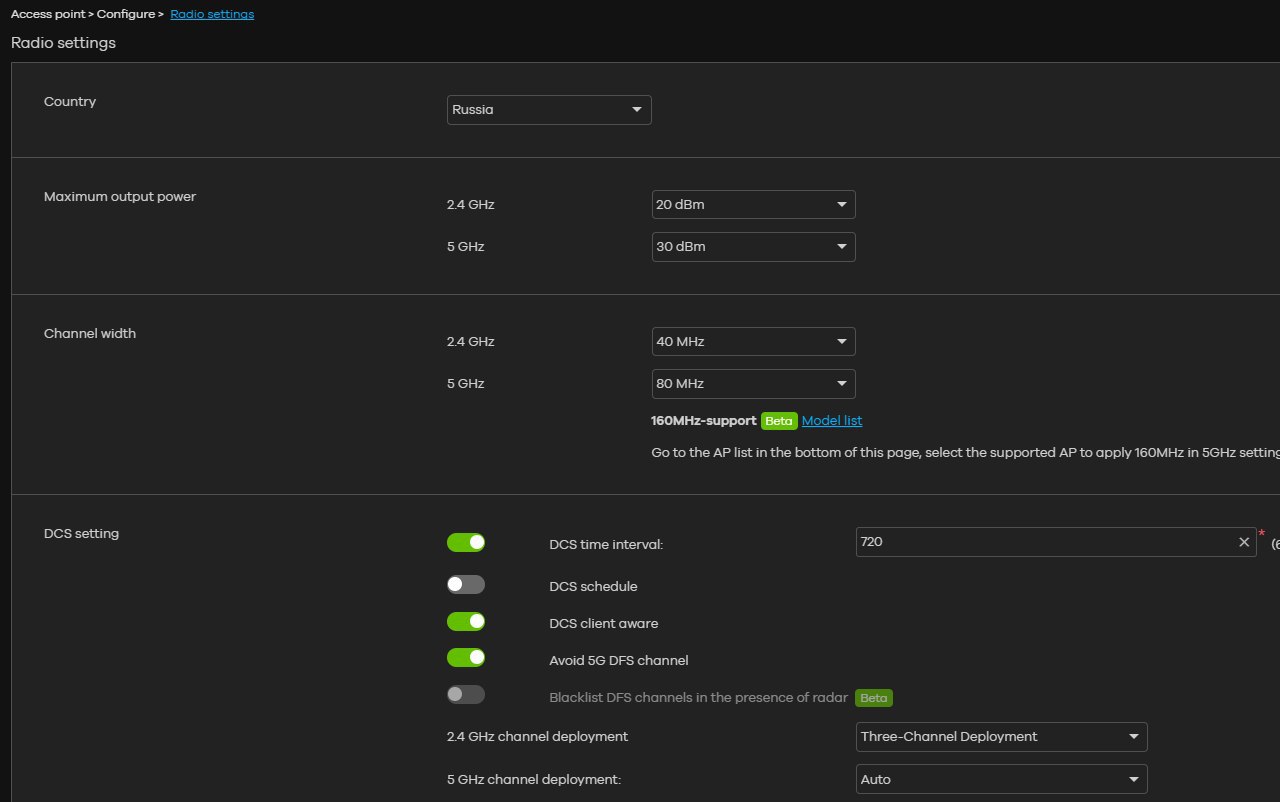Disable the DCS client aware toggle

pos(465,622)
